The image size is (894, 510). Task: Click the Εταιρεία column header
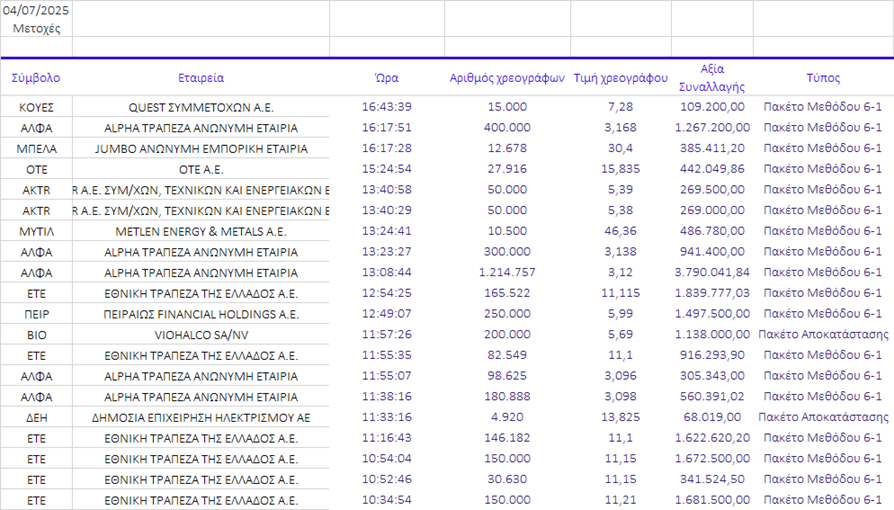point(201,78)
